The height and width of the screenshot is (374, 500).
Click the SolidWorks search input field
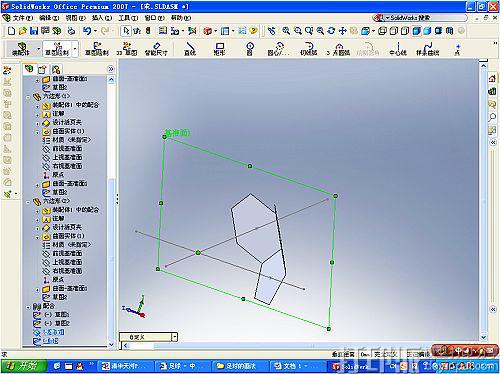pyautogui.click(x=428, y=18)
